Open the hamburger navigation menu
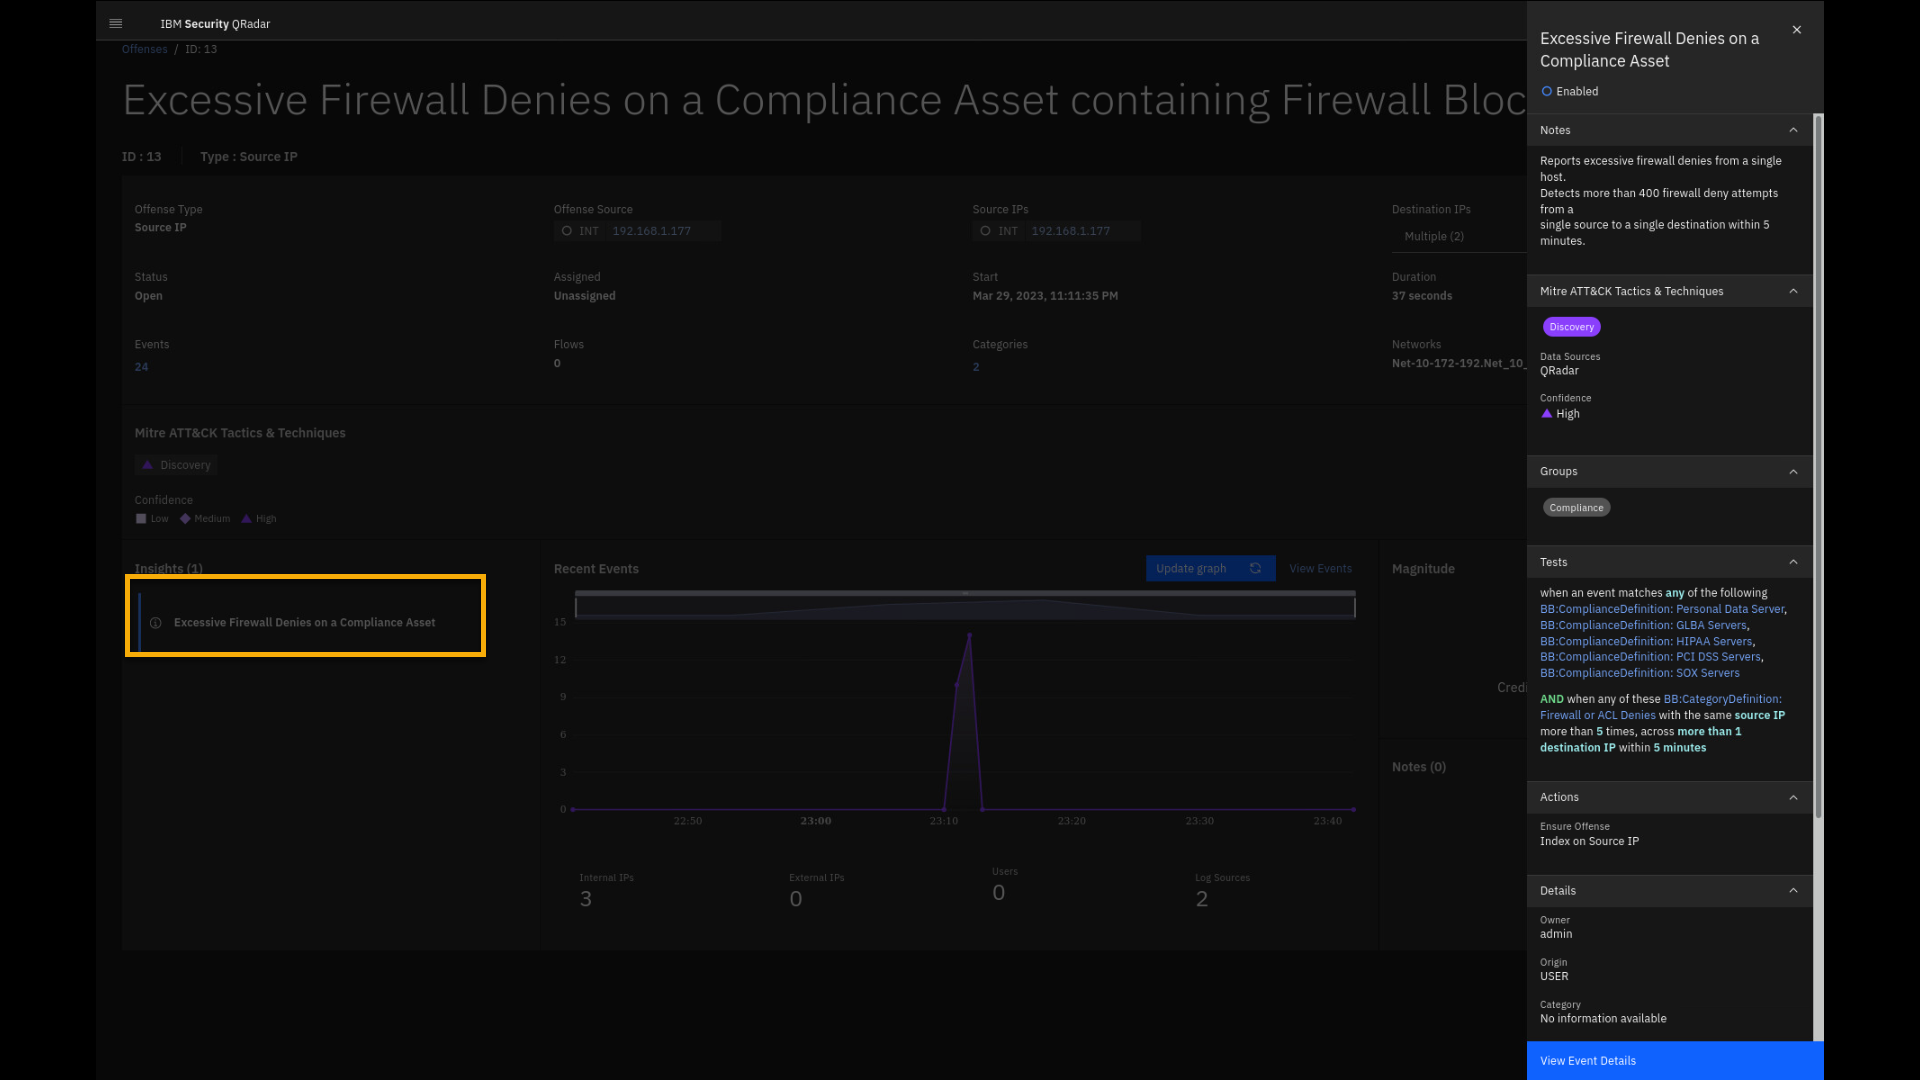The image size is (1920, 1080). pos(116,23)
